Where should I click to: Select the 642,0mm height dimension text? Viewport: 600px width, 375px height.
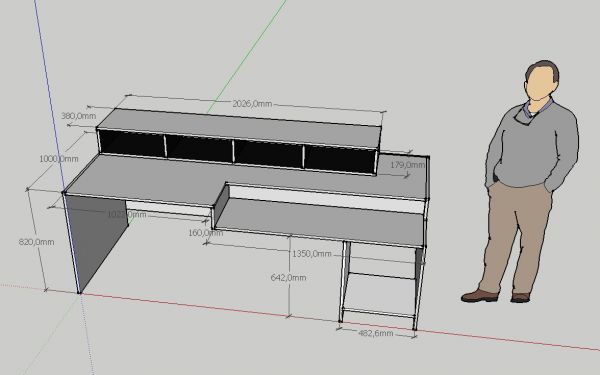[288, 277]
